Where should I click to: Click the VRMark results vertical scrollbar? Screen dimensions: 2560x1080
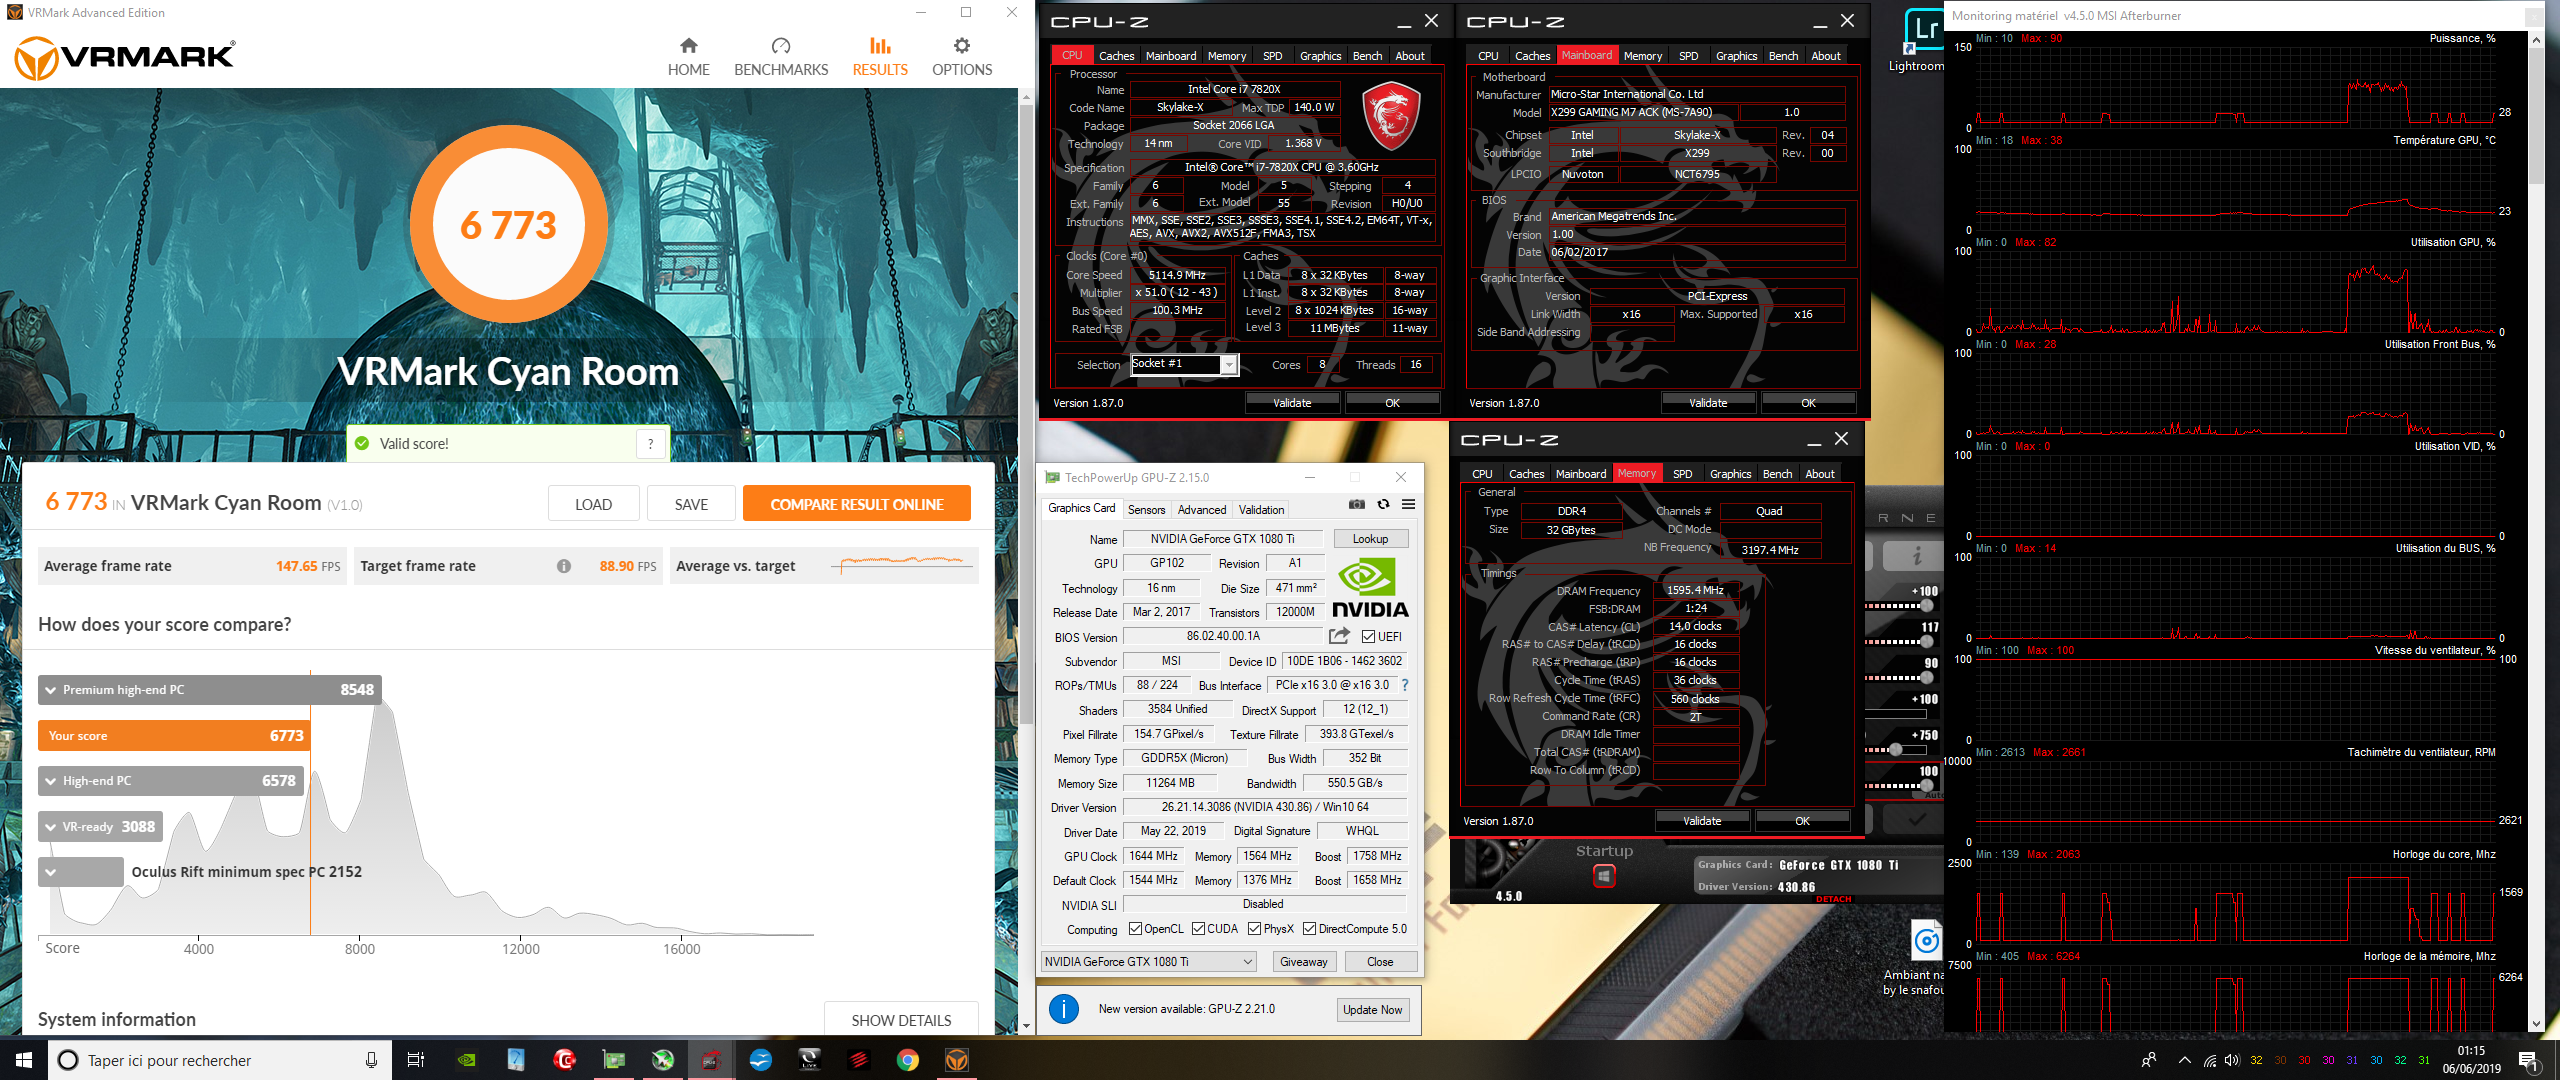1025,415
